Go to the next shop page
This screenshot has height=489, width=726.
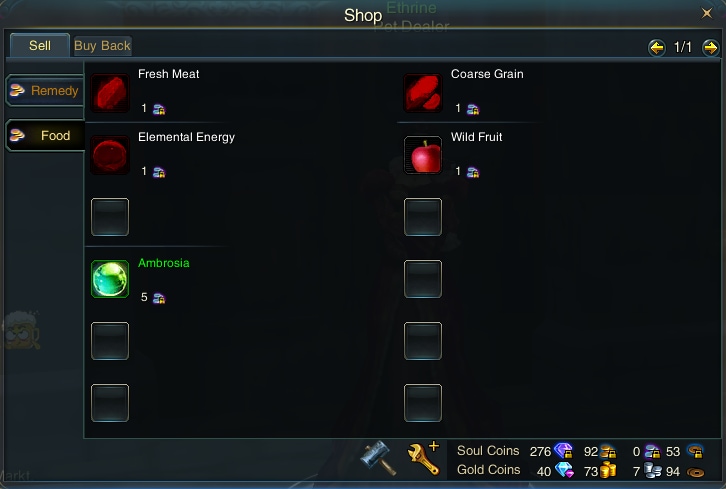pyautogui.click(x=710, y=47)
